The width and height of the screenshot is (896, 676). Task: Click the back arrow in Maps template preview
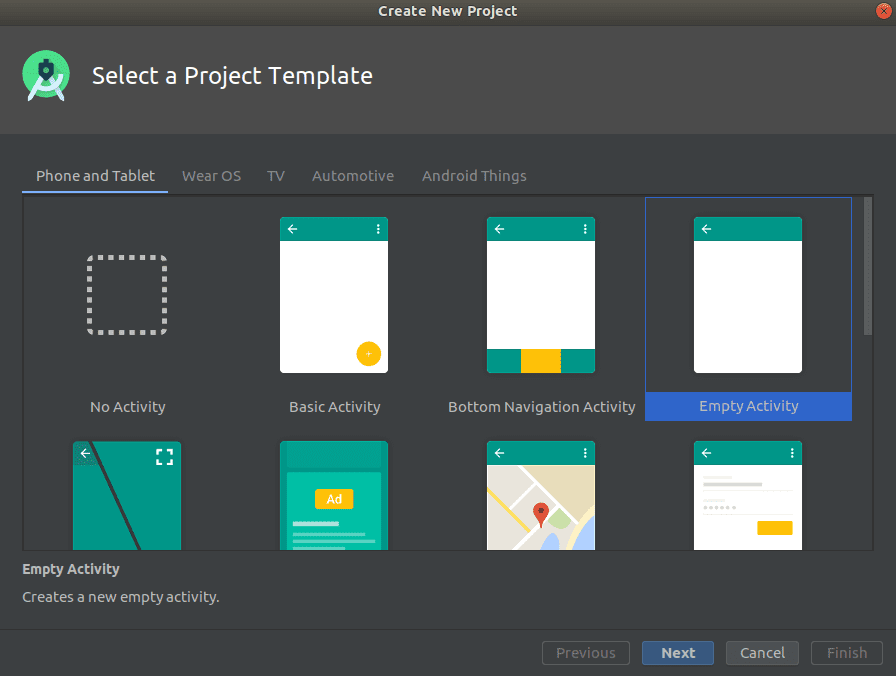tap(499, 453)
